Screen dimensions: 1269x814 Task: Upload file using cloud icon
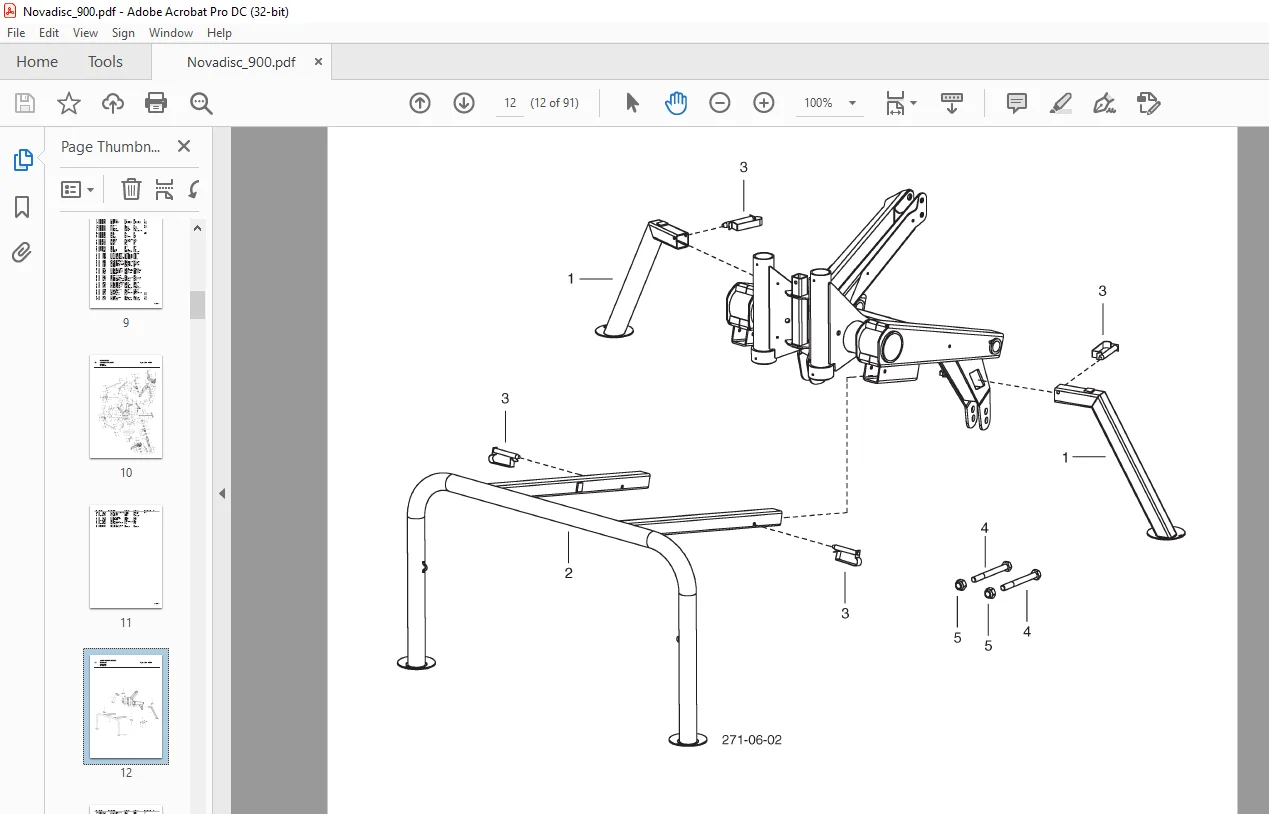click(113, 103)
